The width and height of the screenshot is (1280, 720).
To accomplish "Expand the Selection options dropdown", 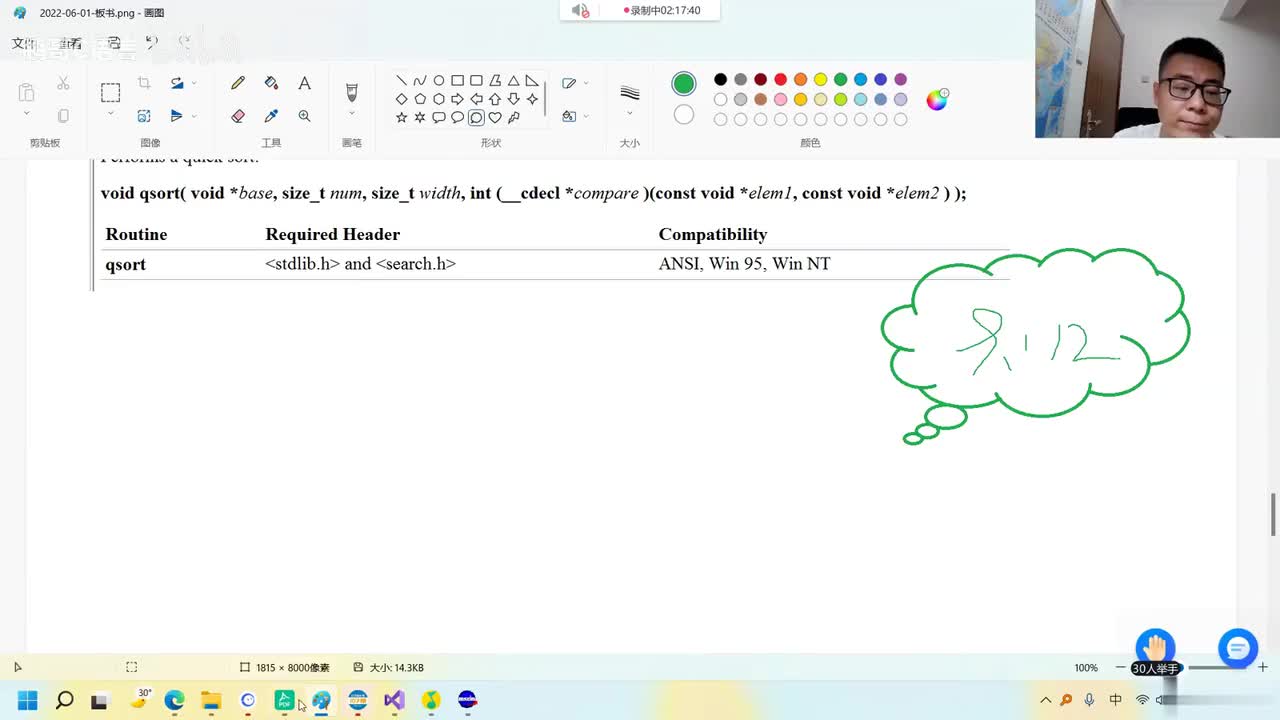I will click(x=110, y=114).
